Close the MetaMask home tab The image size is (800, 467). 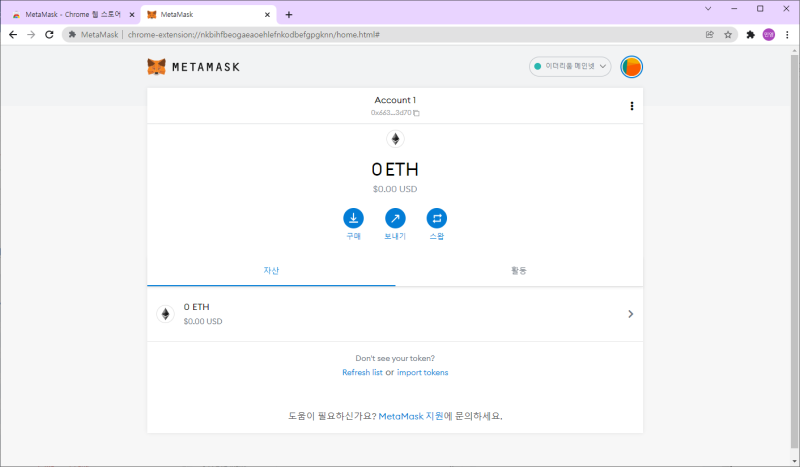pos(267,15)
